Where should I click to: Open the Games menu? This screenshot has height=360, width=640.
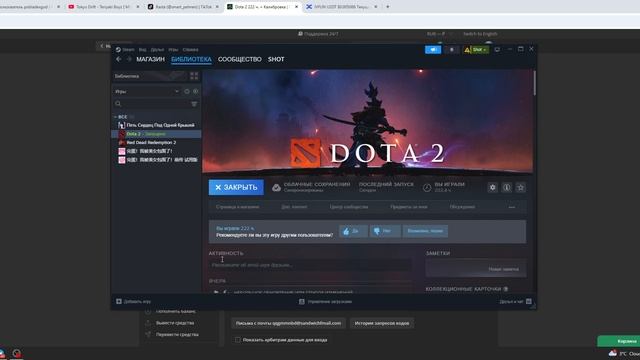pyautogui.click(x=173, y=49)
